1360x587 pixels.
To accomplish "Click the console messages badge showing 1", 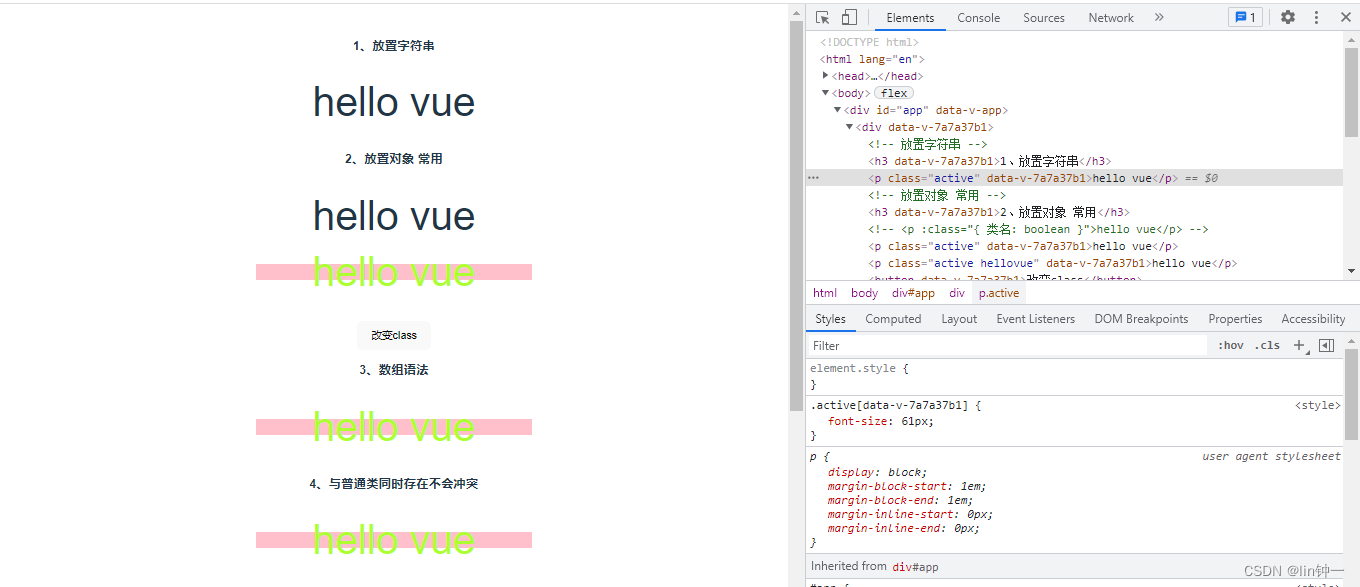I will [x=1245, y=17].
